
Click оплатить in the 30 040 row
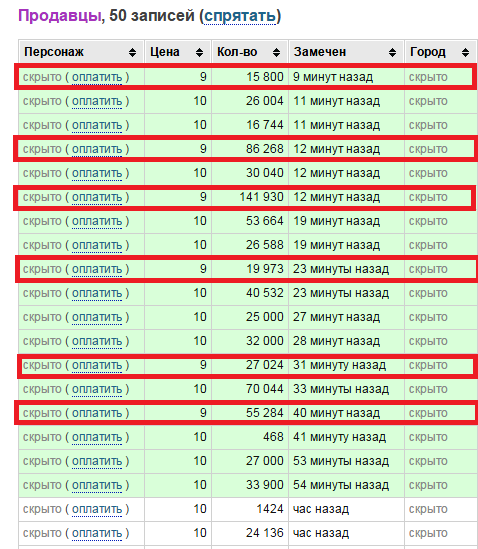click(97, 173)
